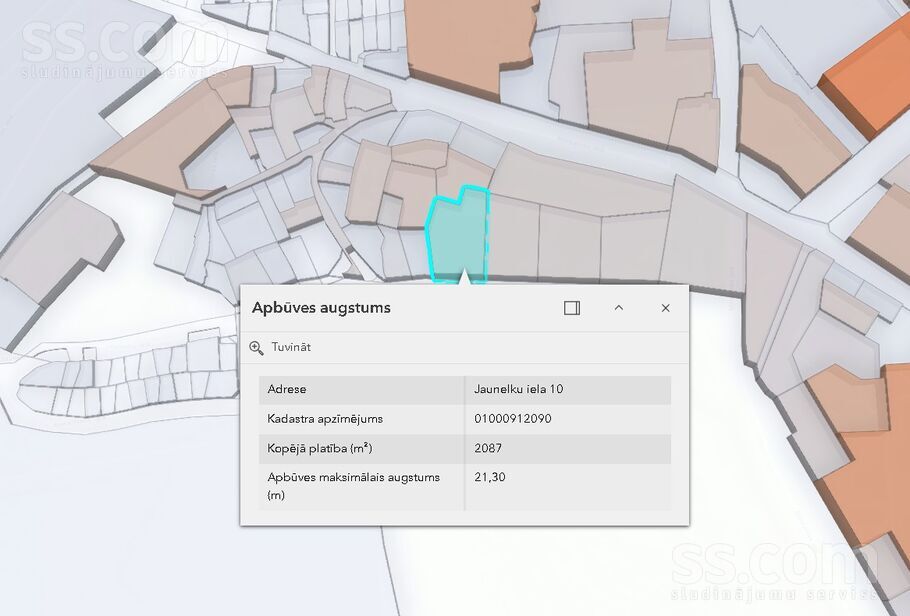This screenshot has width=910, height=616.
Task: Close the Apbūves augstums popup
Action: (665, 308)
